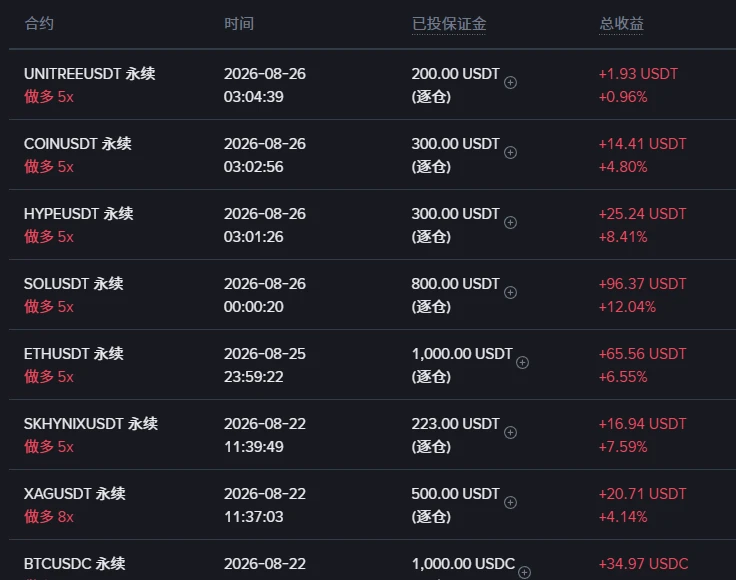Open the 总收益 column header tooltip
Viewport: 736px width, 580px height.
click(x=621, y=23)
